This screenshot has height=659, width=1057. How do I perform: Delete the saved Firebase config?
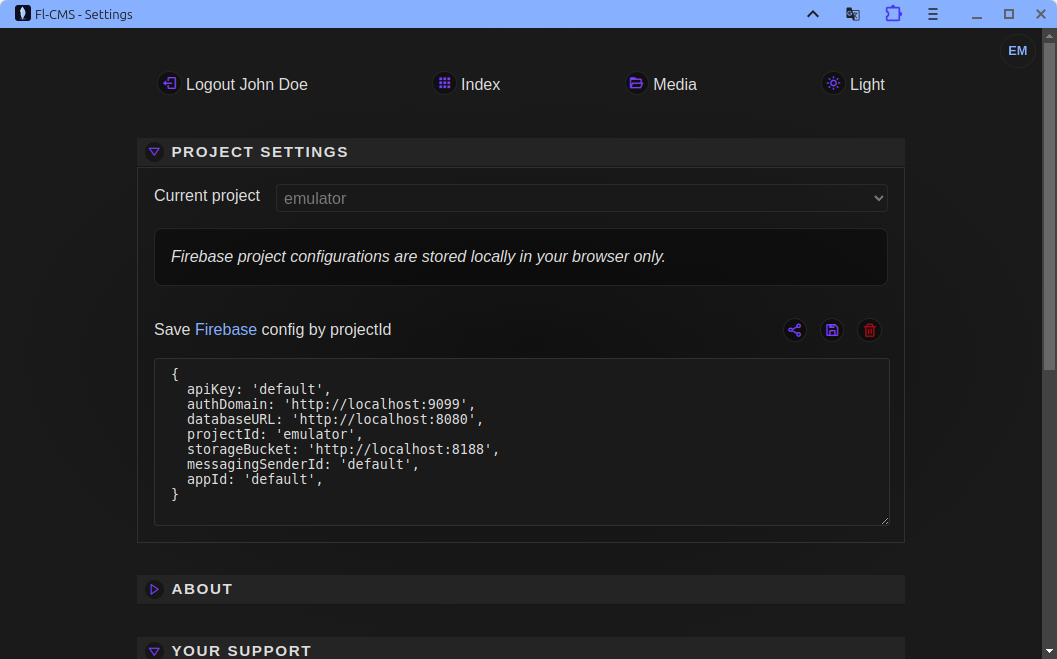pyautogui.click(x=869, y=330)
